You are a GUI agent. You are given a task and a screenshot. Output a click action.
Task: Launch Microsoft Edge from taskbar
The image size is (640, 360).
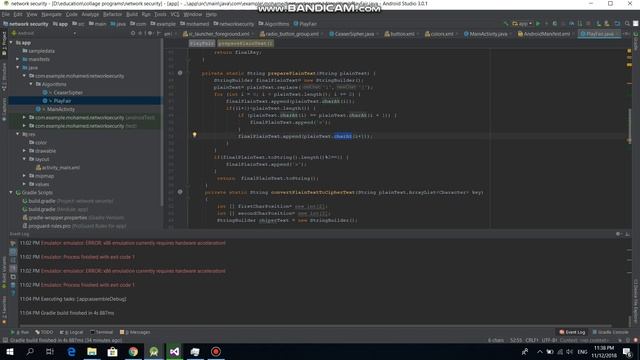[71, 351]
